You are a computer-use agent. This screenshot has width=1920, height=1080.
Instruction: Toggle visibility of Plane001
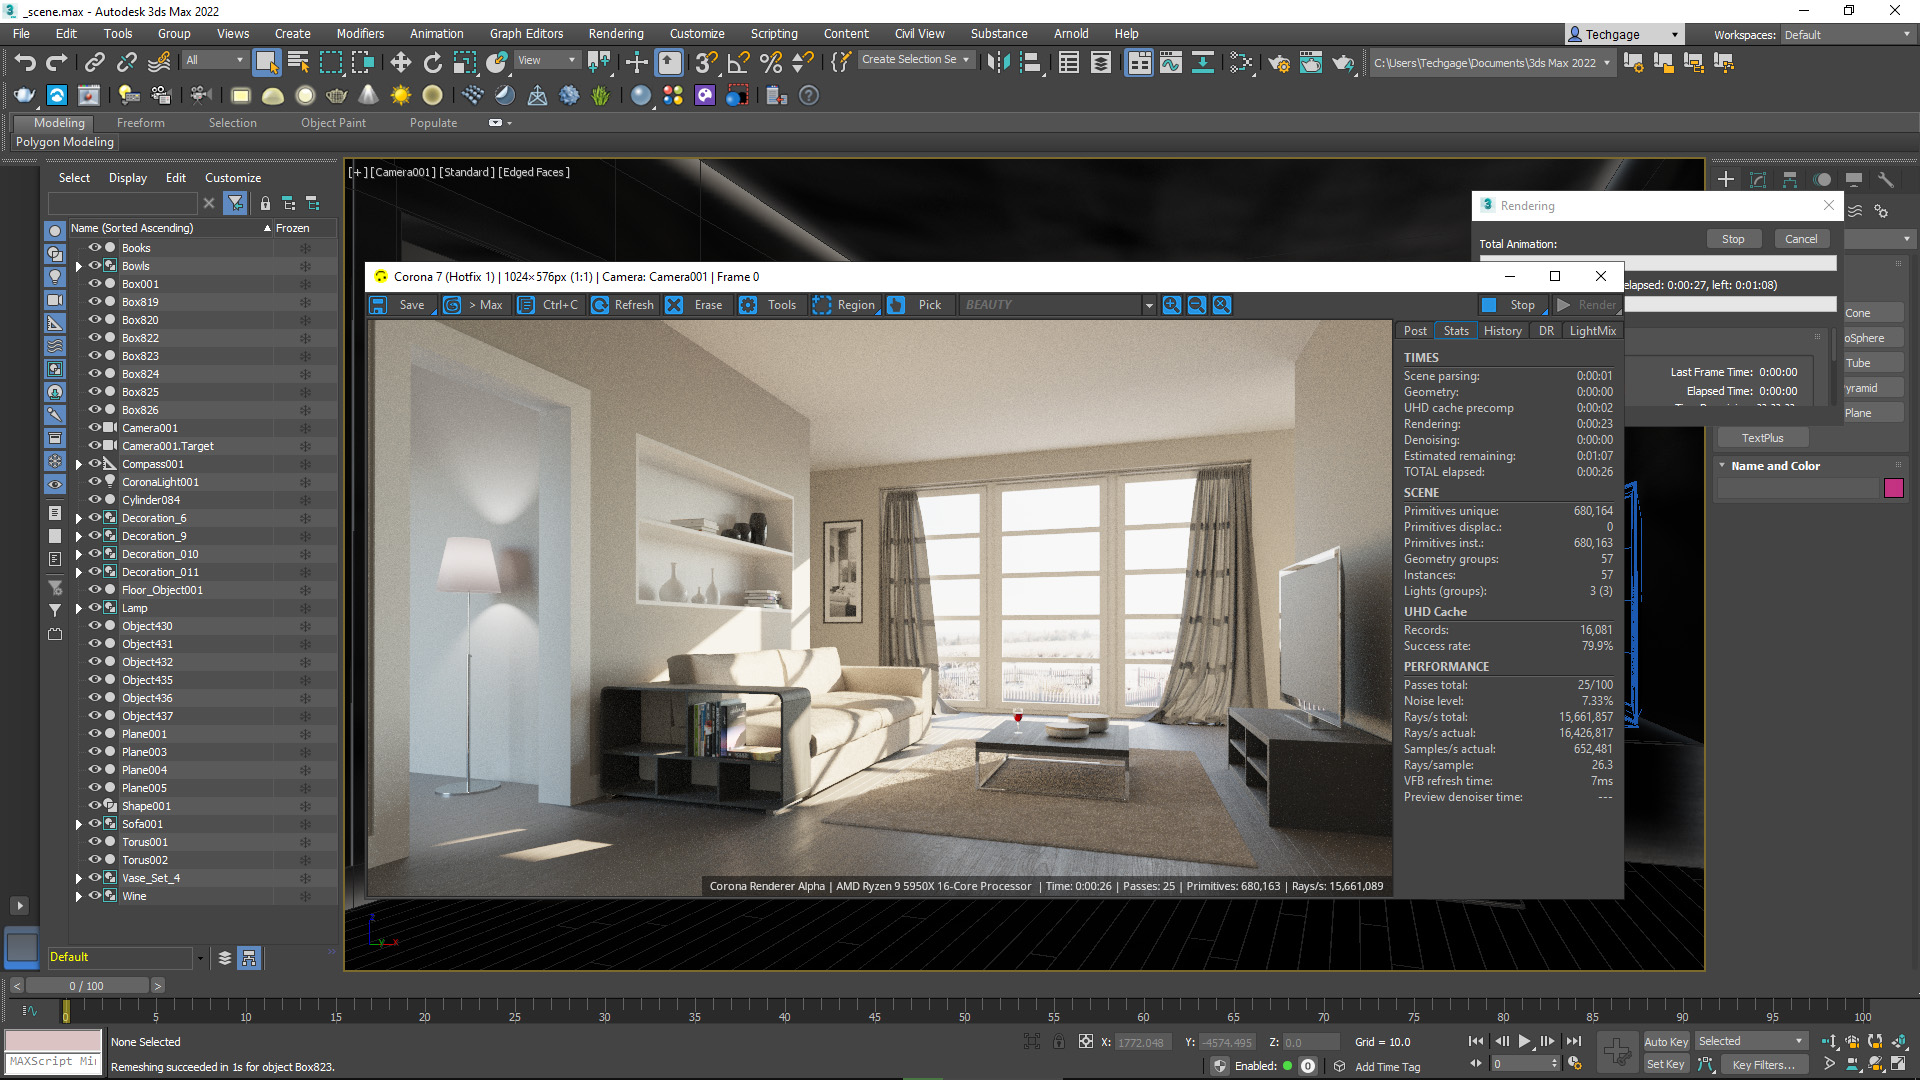[95, 733]
